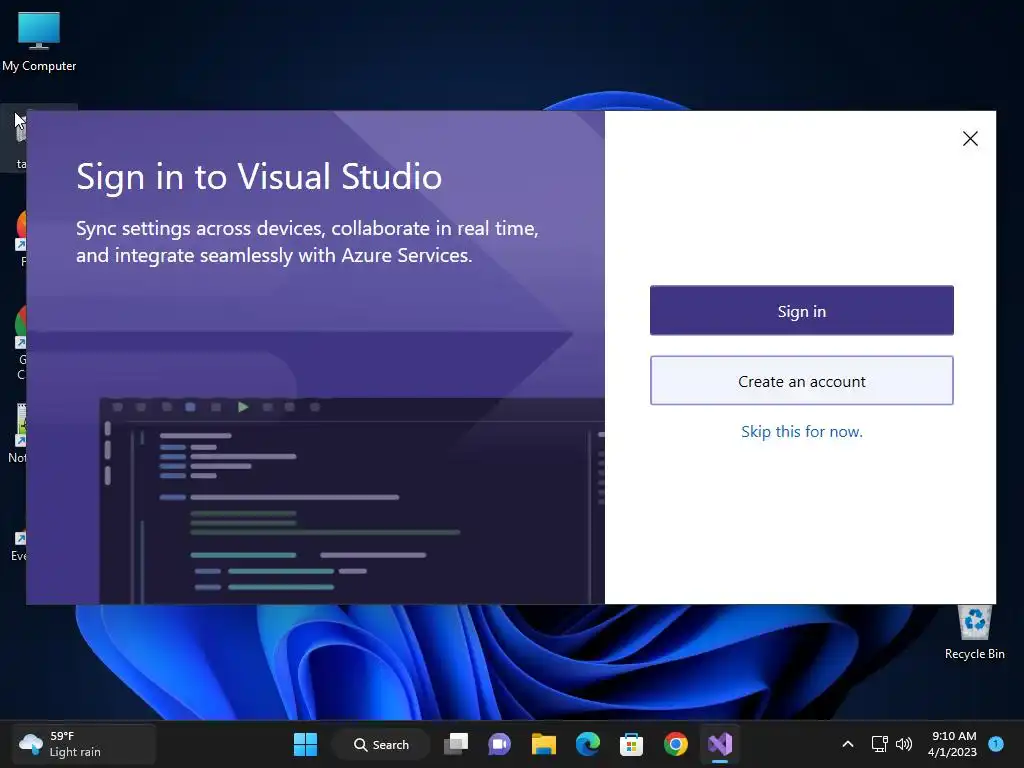Open File Explorer from taskbar
This screenshot has width=1024, height=768.
click(x=543, y=744)
